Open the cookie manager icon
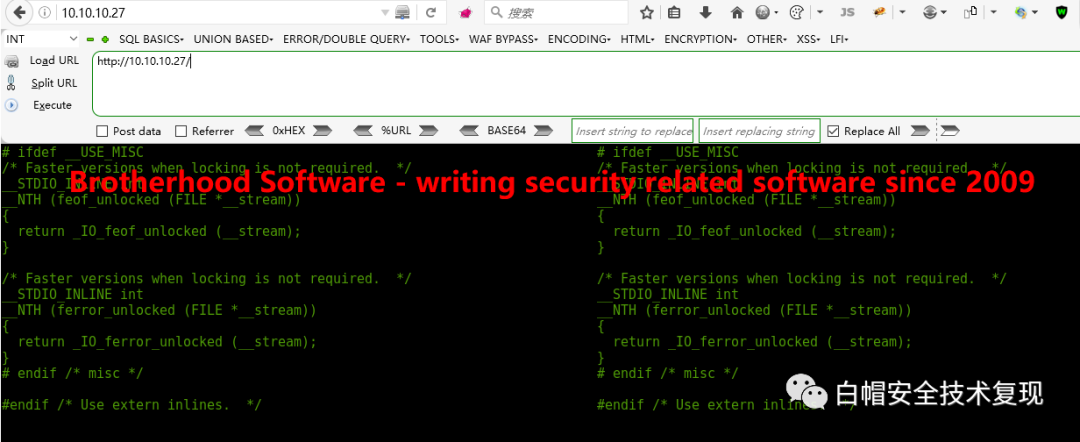Screen dimensions: 1080x442 pyautogui.click(x=796, y=12)
